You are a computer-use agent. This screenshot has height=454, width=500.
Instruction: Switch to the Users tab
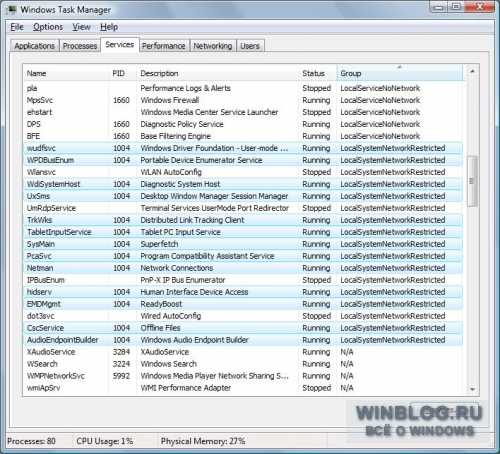pyautogui.click(x=250, y=46)
